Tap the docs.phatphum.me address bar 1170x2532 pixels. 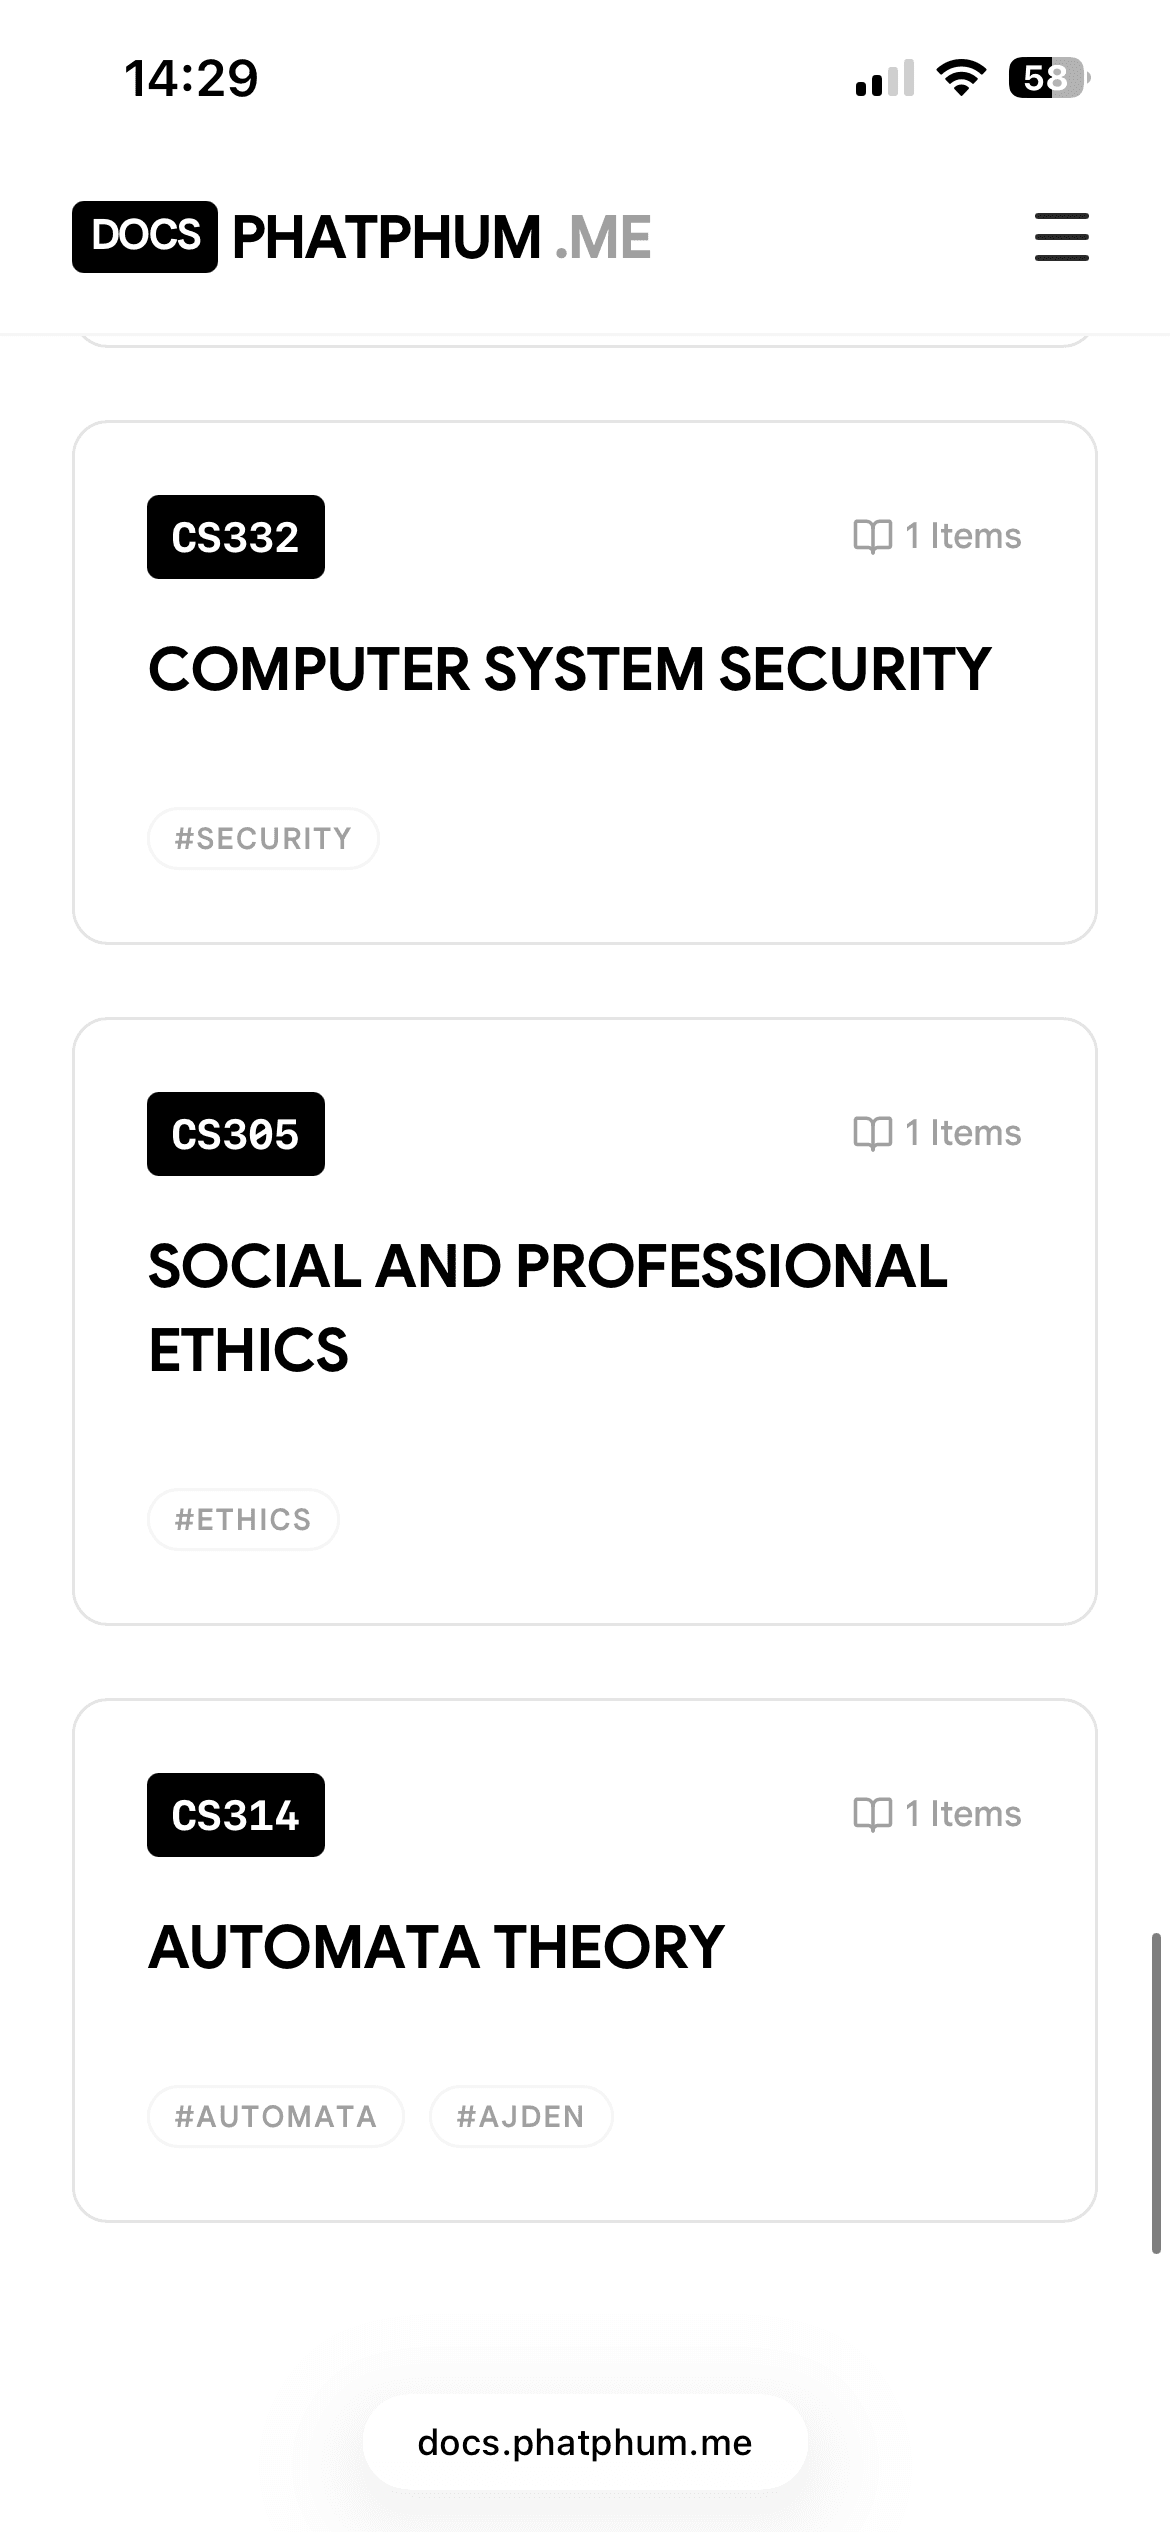point(585,2442)
